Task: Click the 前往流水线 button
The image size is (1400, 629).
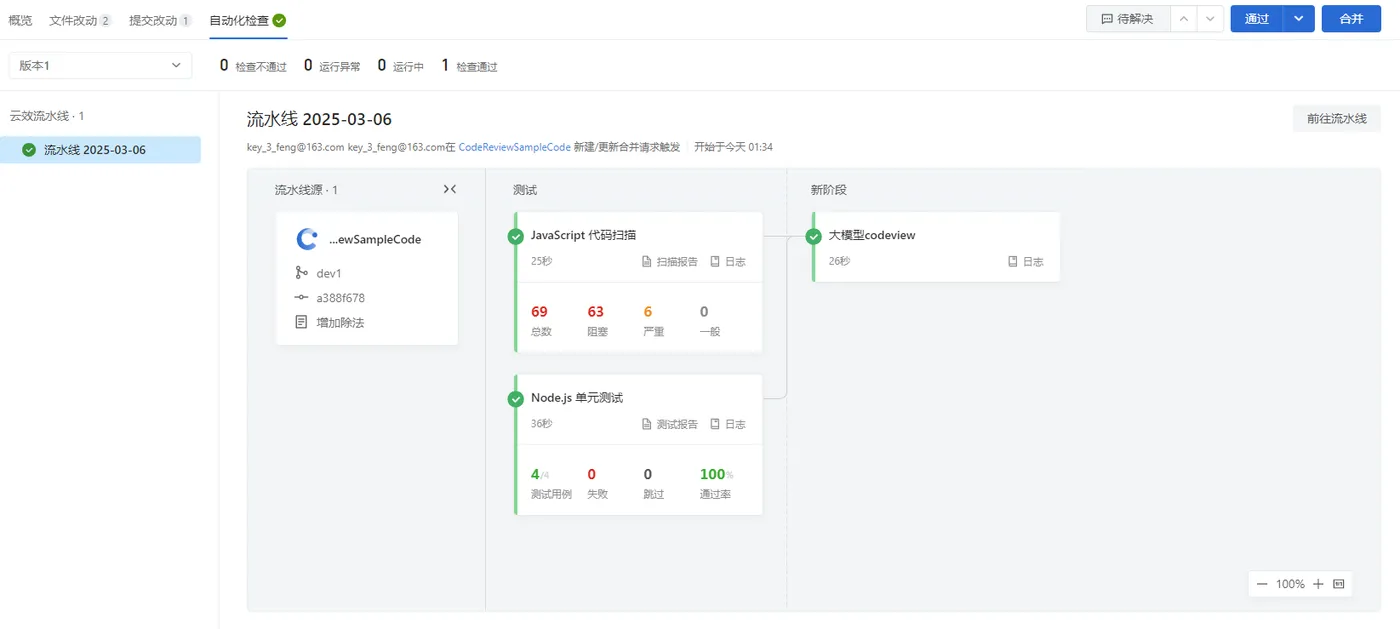Action: tap(1336, 118)
